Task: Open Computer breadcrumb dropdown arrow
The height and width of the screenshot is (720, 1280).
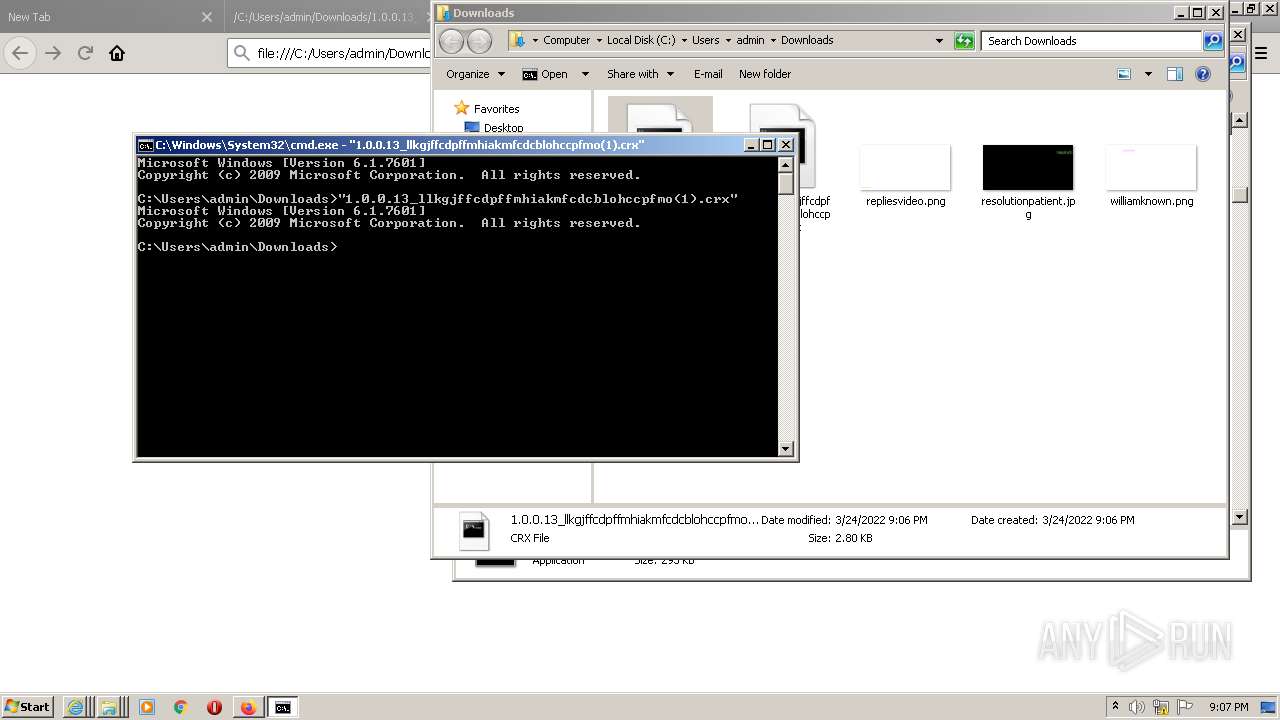Action: pyautogui.click(x=598, y=41)
